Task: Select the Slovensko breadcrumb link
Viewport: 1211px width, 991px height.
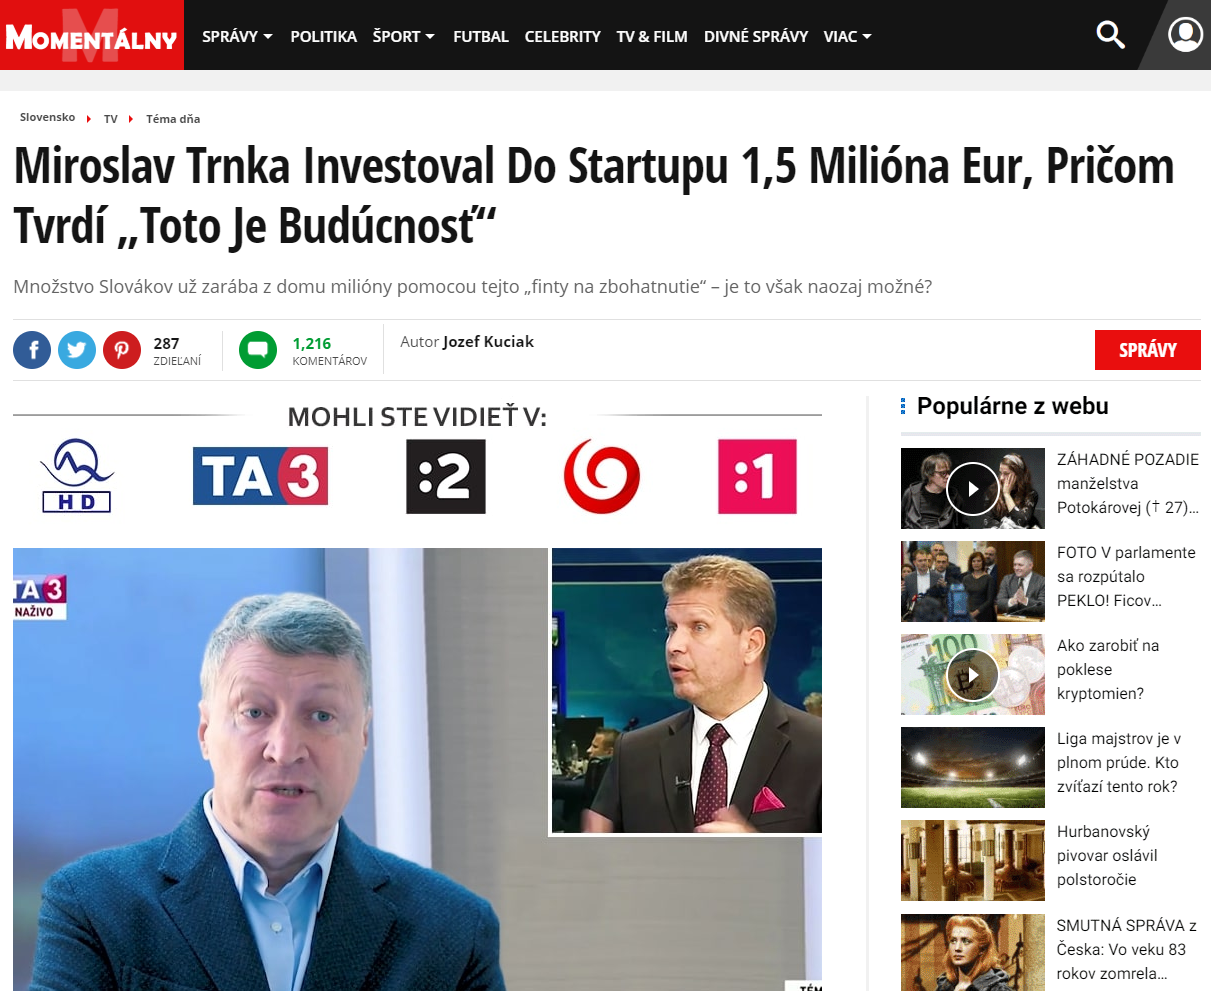Action: [47, 118]
